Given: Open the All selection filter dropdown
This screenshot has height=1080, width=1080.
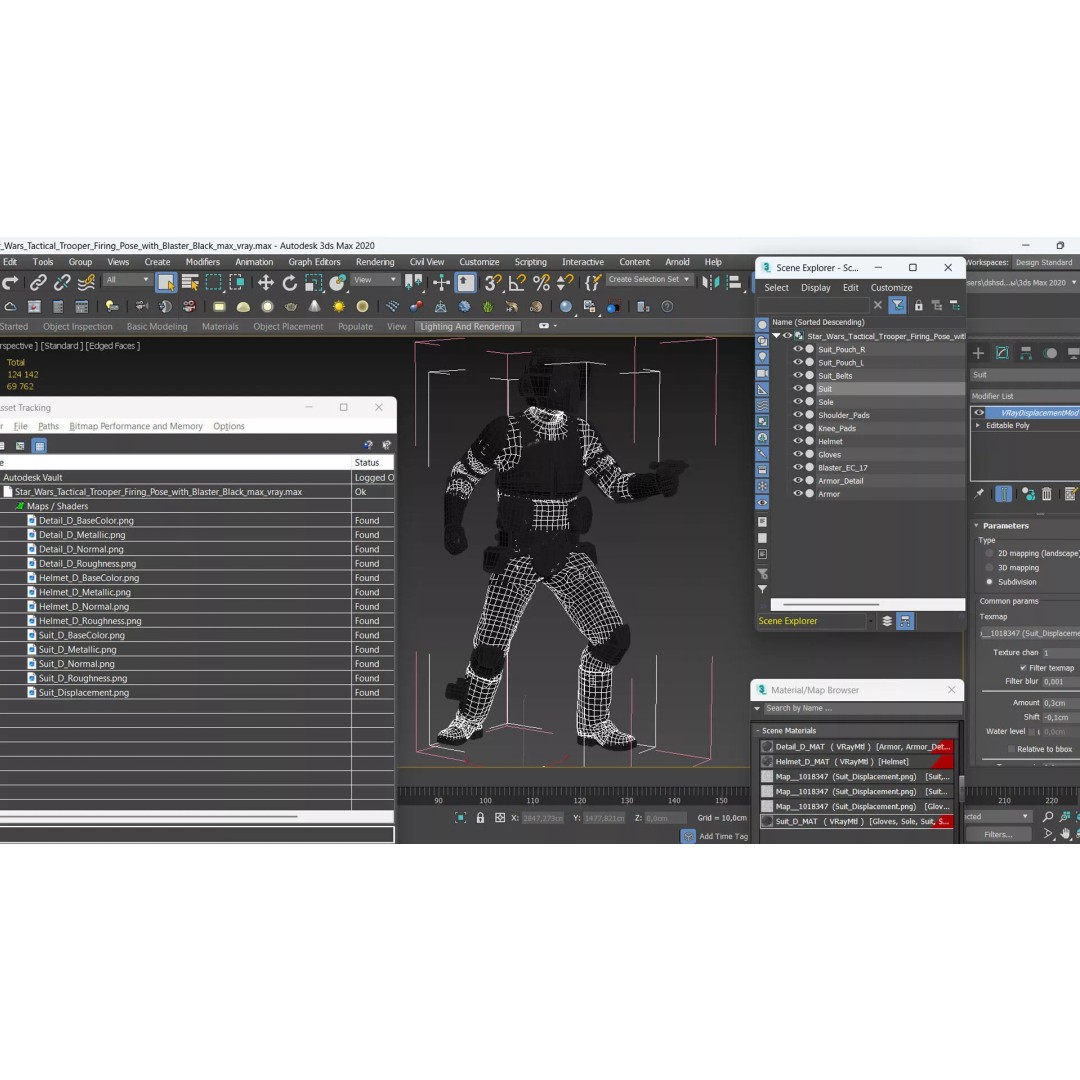Looking at the screenshot, I should tap(127, 280).
